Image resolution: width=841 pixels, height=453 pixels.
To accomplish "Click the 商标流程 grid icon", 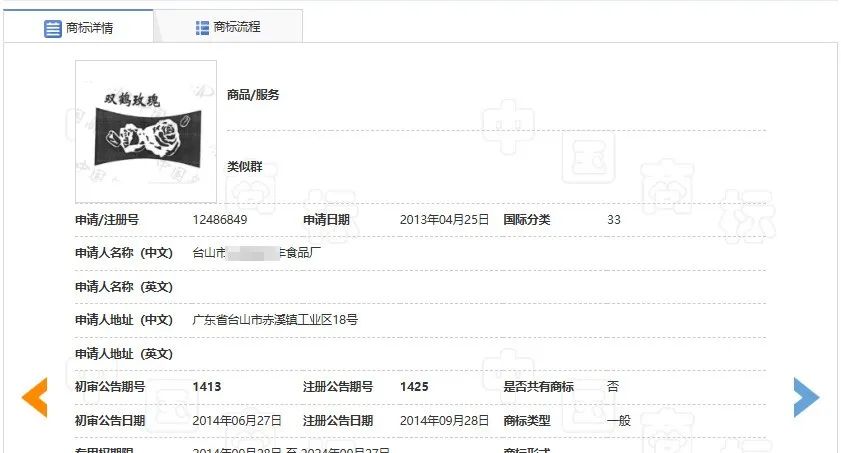I will click(x=202, y=27).
